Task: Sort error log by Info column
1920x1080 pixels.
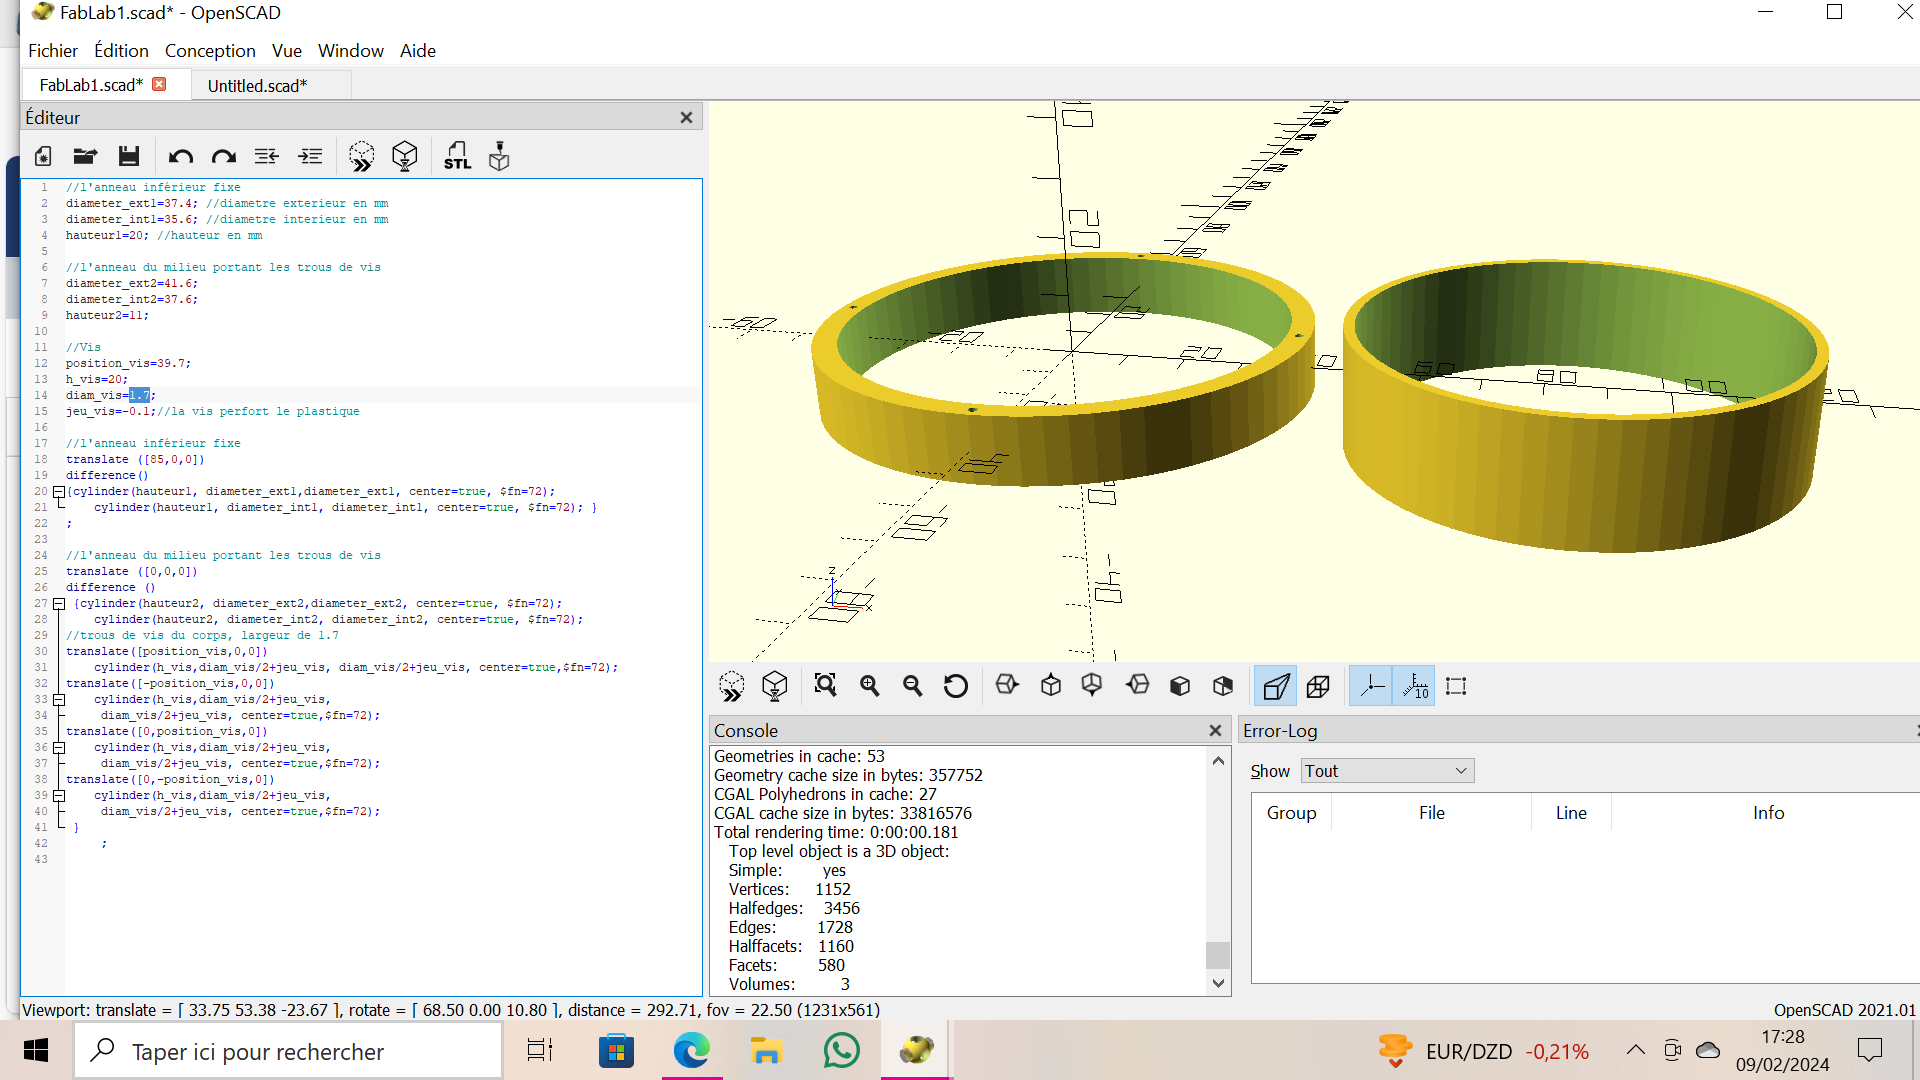Action: (x=1767, y=813)
